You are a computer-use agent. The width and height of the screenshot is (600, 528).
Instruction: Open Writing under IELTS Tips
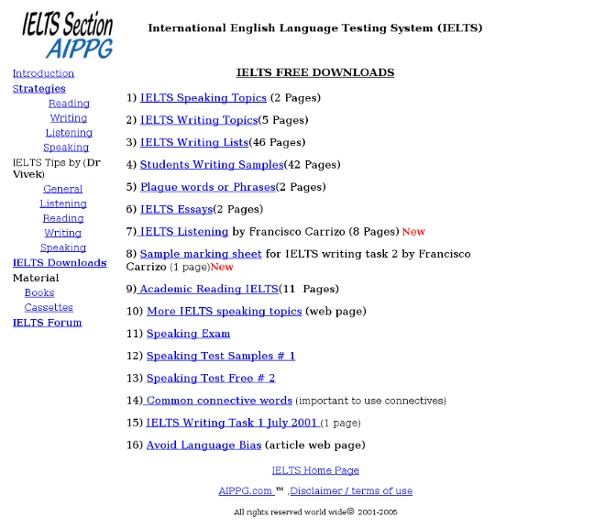(63, 233)
